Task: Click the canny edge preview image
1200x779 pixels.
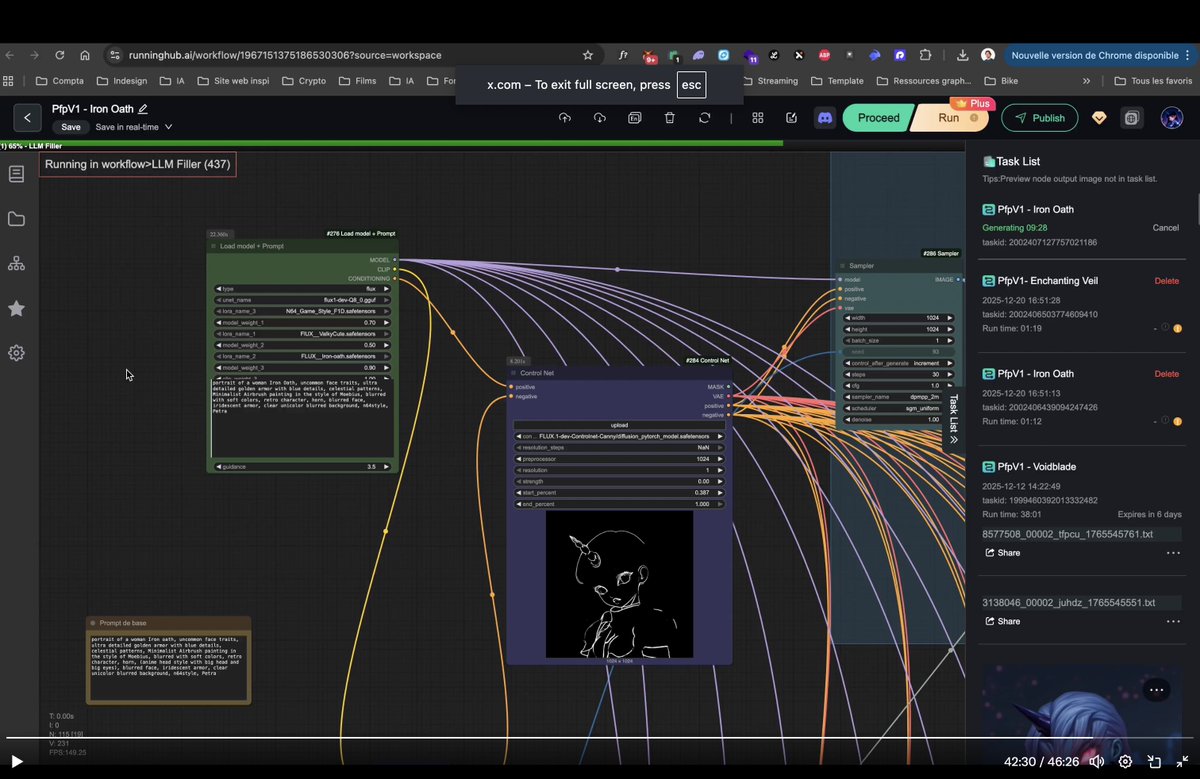Action: [619, 584]
